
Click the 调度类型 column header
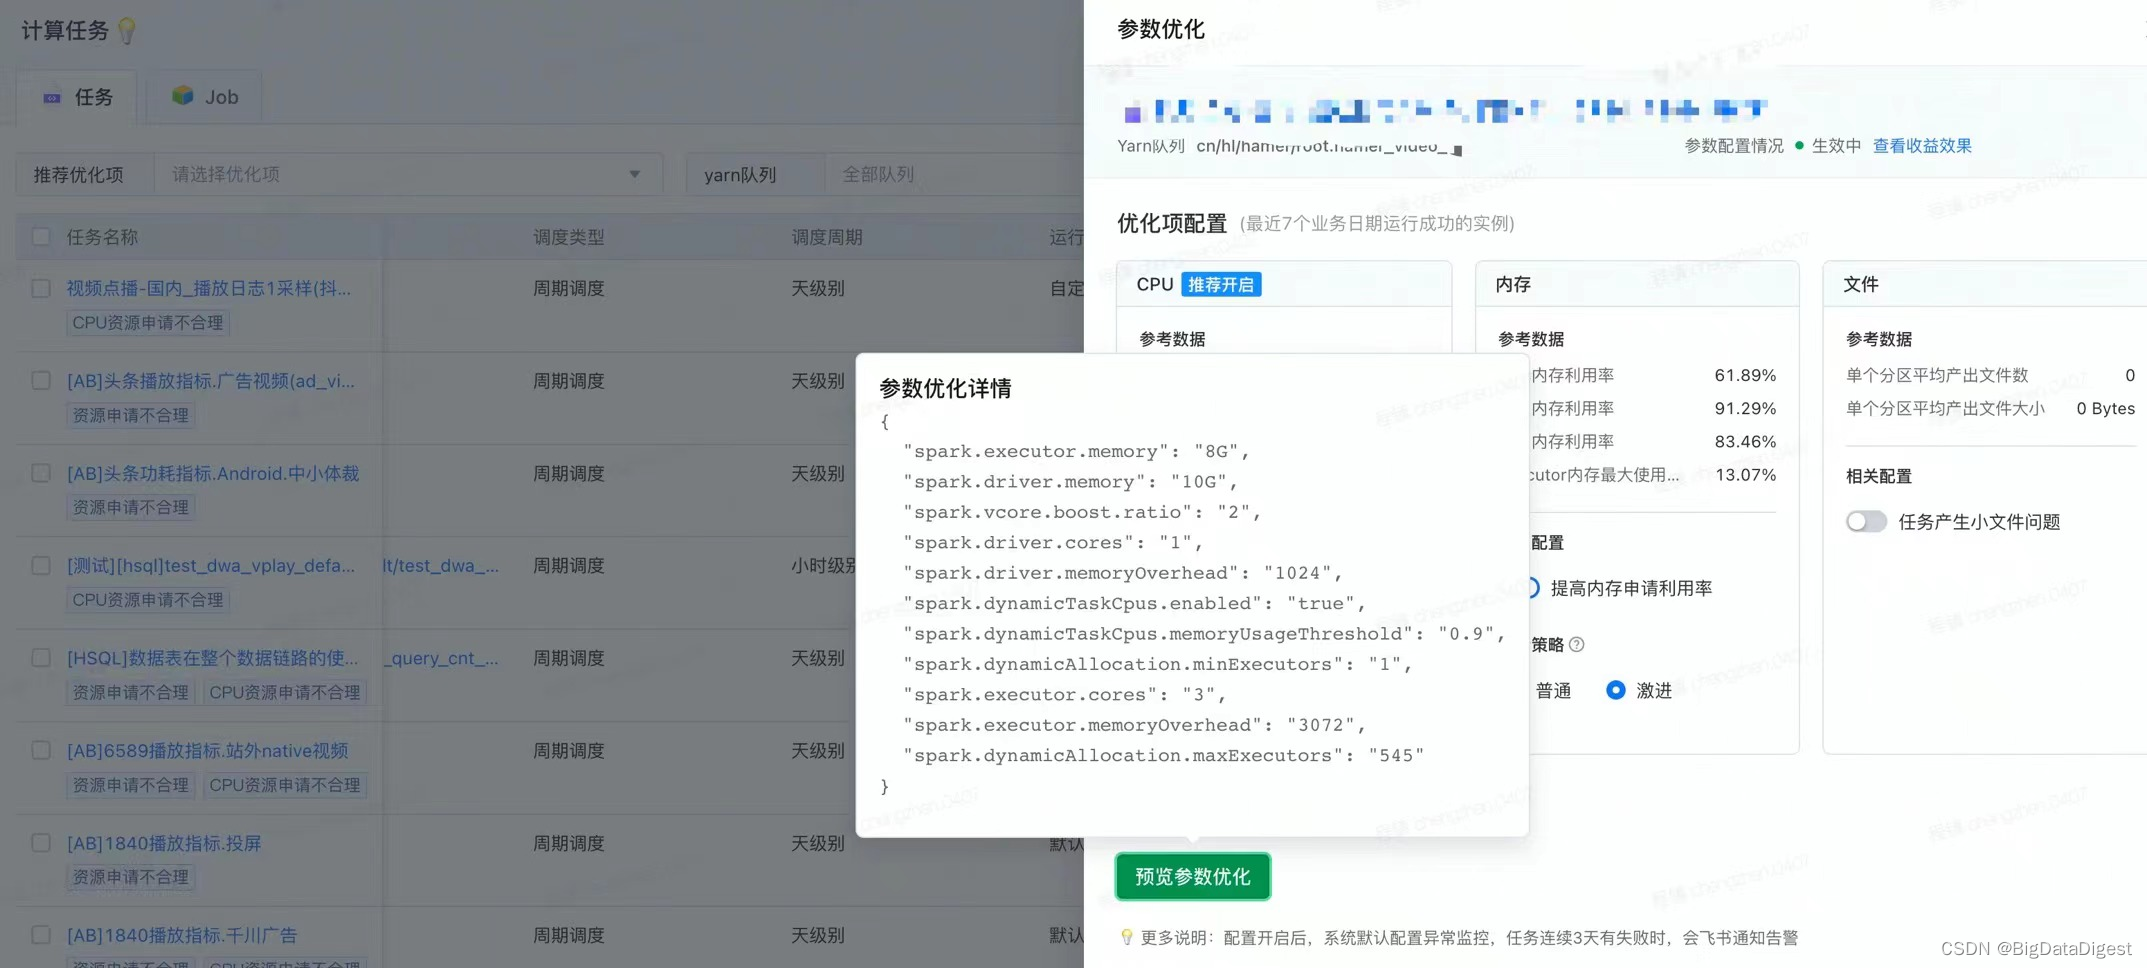[x=568, y=237]
